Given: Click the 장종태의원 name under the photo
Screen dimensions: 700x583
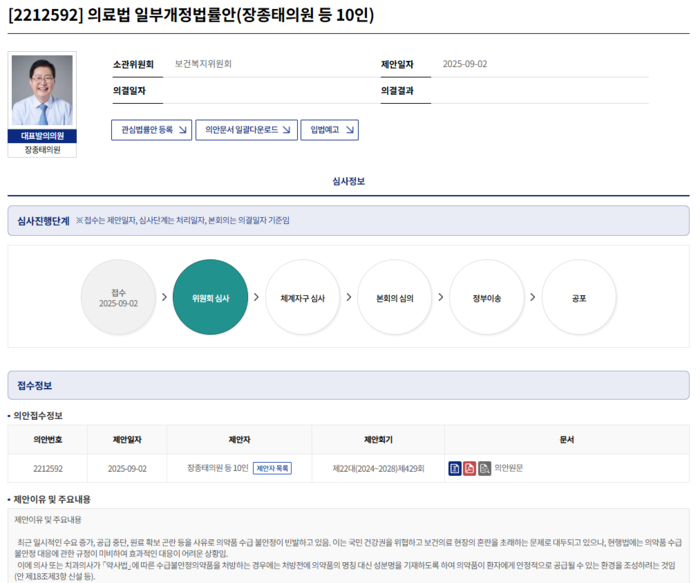Looking at the screenshot, I should coord(42,150).
